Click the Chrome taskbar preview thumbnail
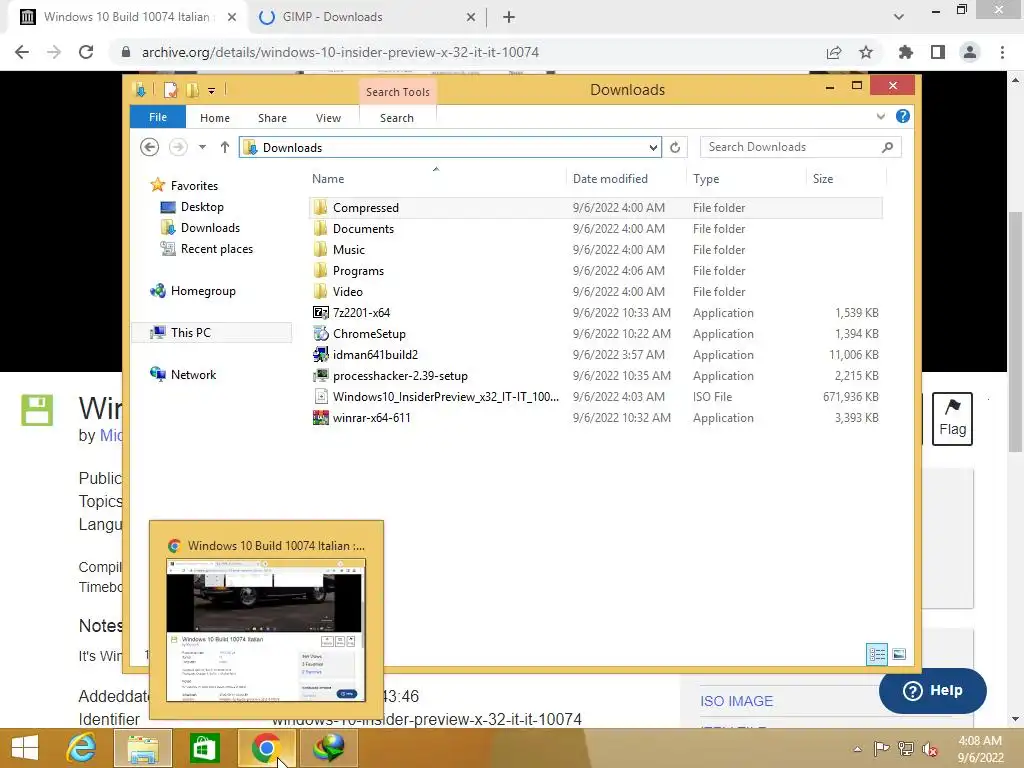The width and height of the screenshot is (1024, 768). click(x=266, y=630)
